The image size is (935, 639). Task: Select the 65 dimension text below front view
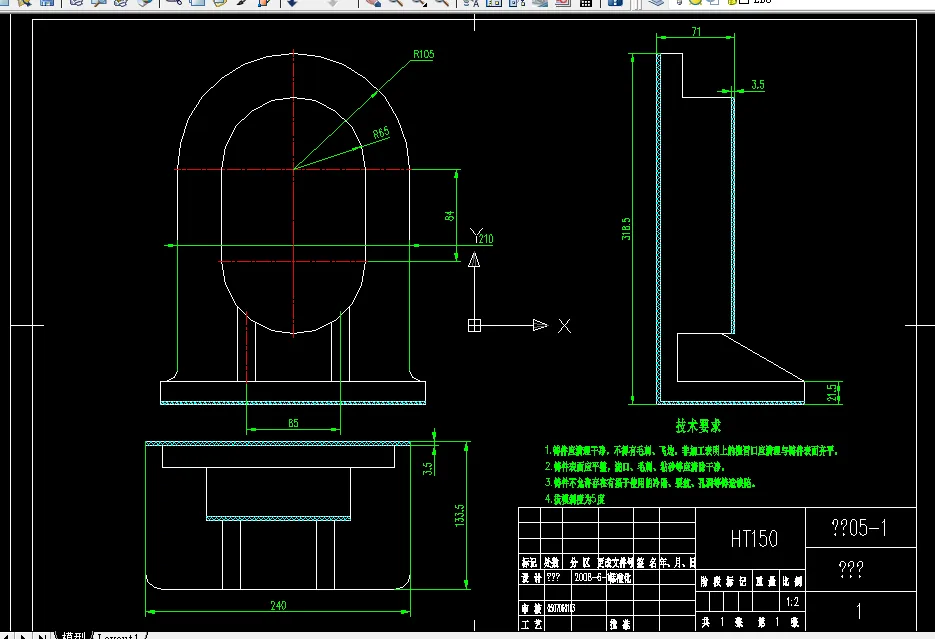coord(293,423)
